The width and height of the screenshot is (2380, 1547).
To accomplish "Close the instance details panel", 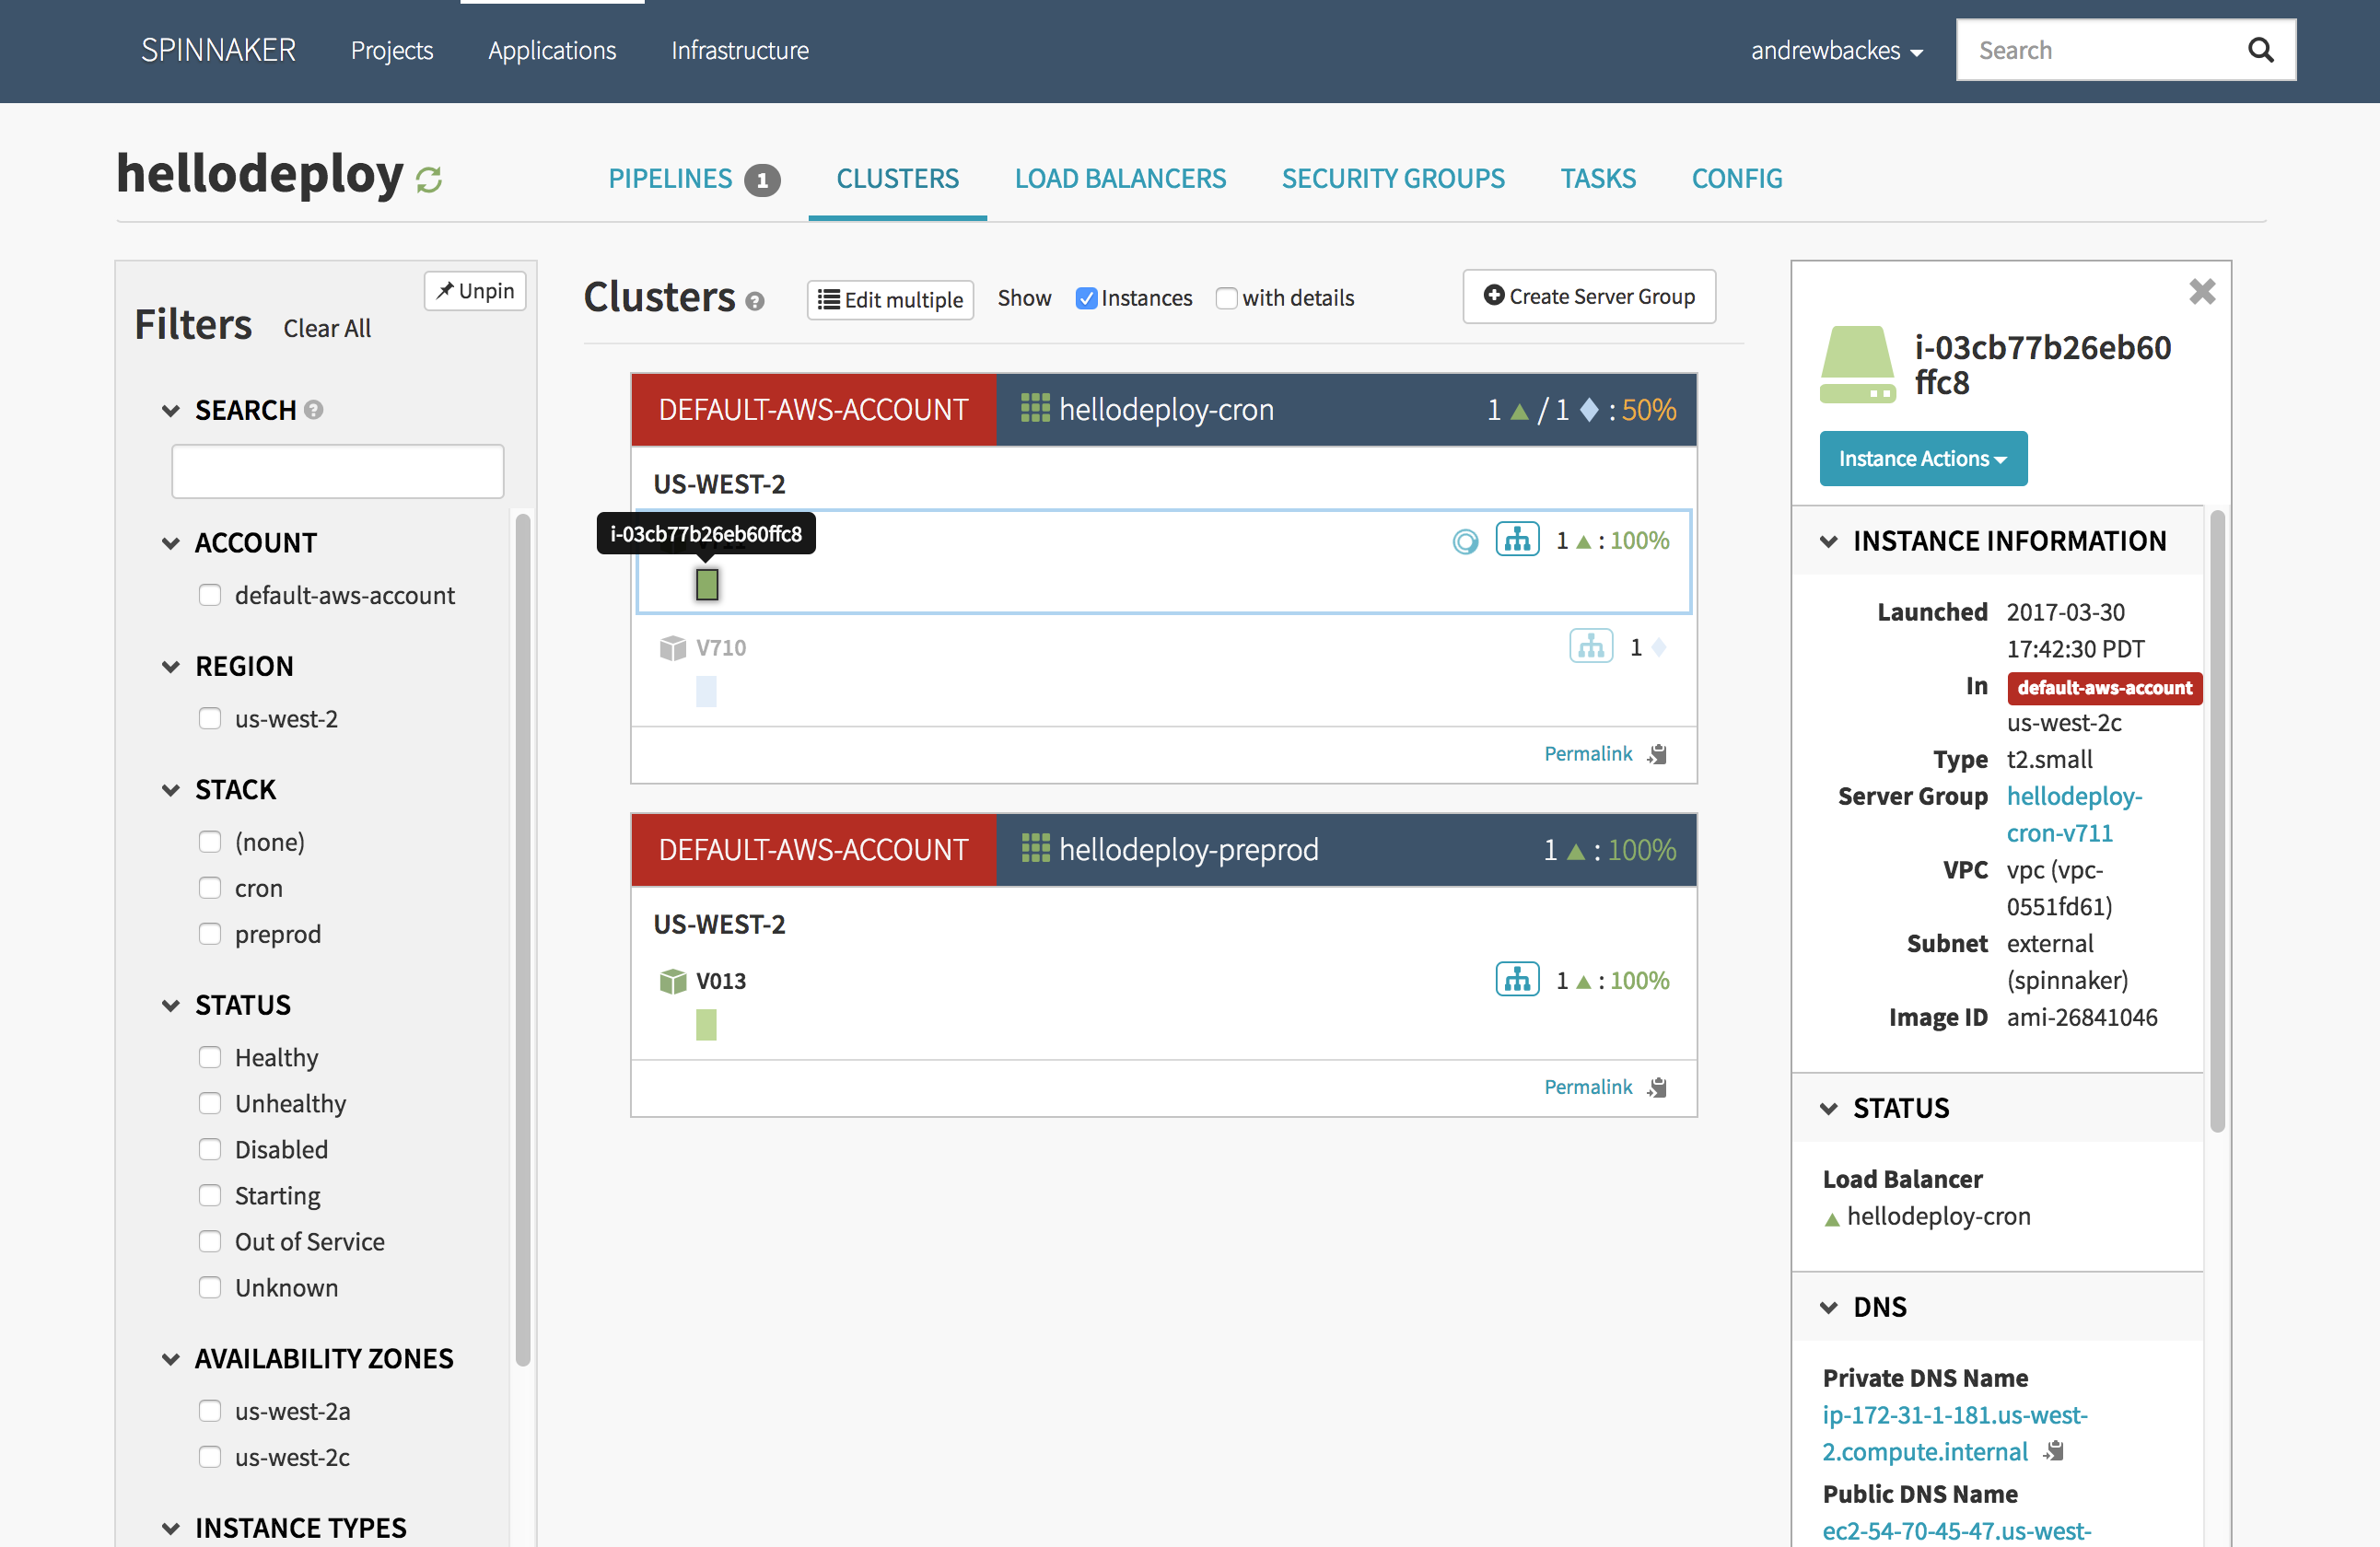I will pyautogui.click(x=2201, y=292).
